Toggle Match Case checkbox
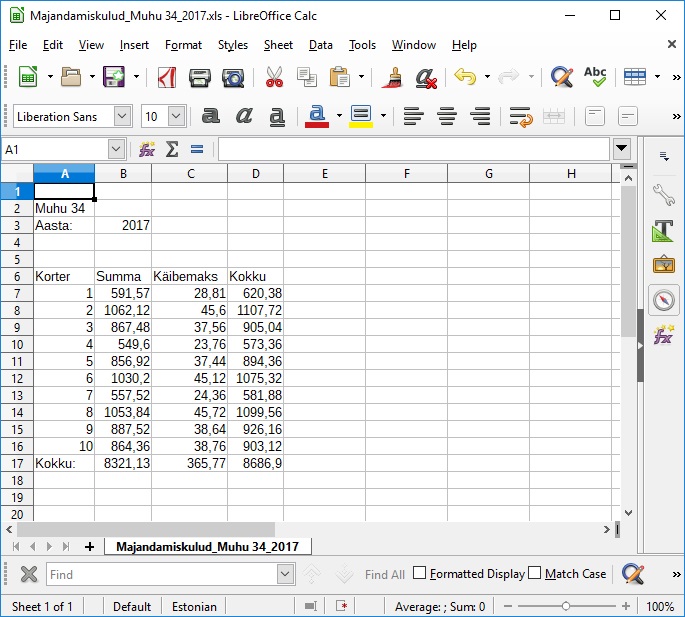Image resolution: width=685 pixels, height=617 pixels. tap(535, 572)
